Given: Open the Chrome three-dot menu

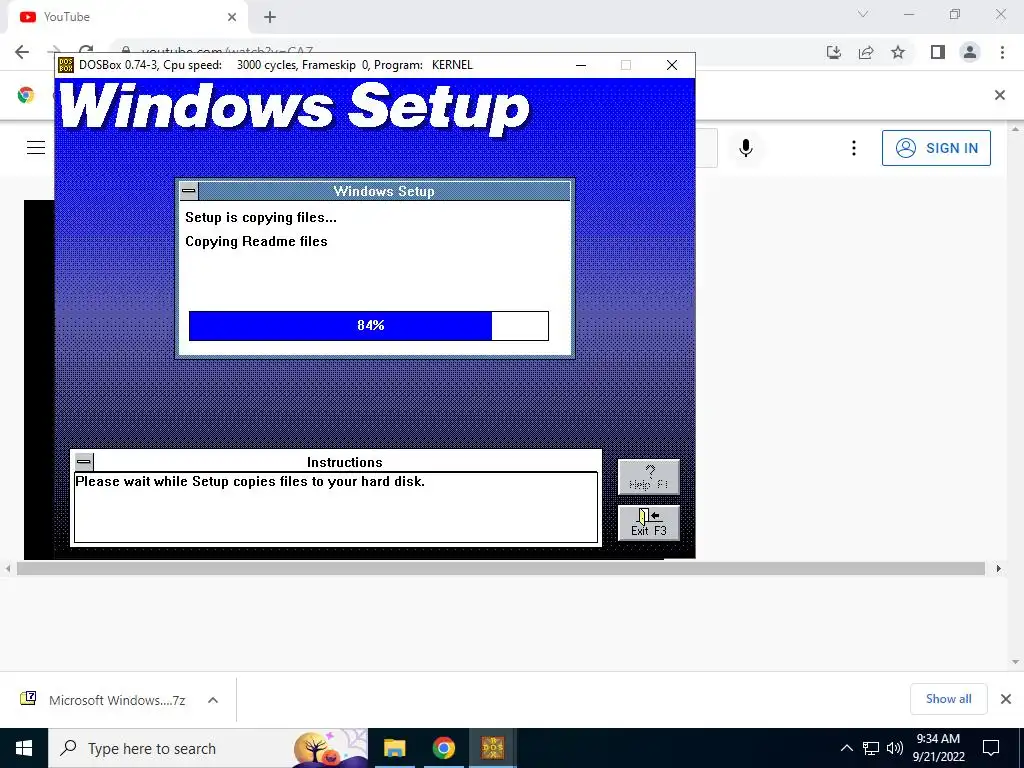Looking at the screenshot, I should click(1002, 52).
